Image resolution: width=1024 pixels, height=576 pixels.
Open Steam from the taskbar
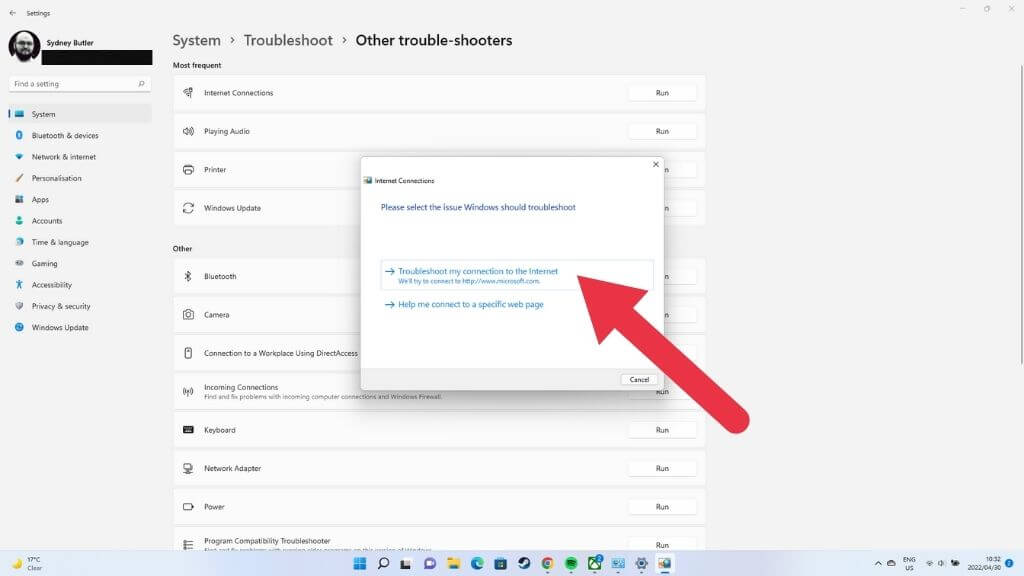[x=524, y=564]
